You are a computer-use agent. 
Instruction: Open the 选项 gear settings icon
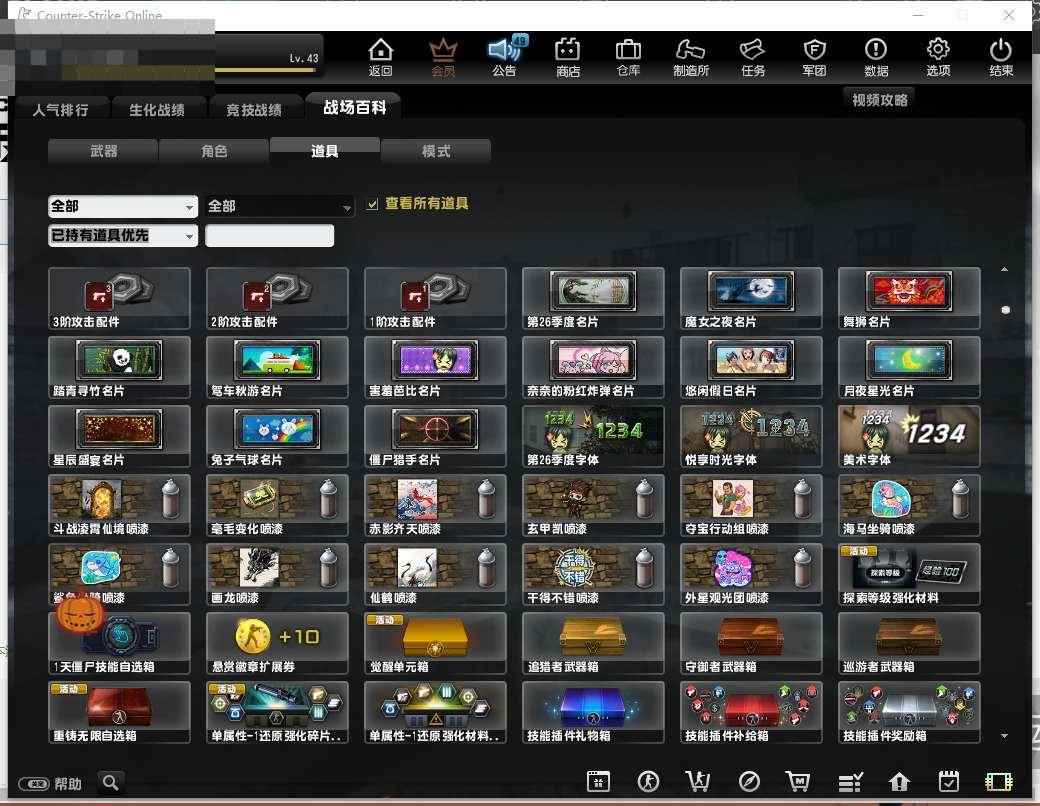(938, 58)
